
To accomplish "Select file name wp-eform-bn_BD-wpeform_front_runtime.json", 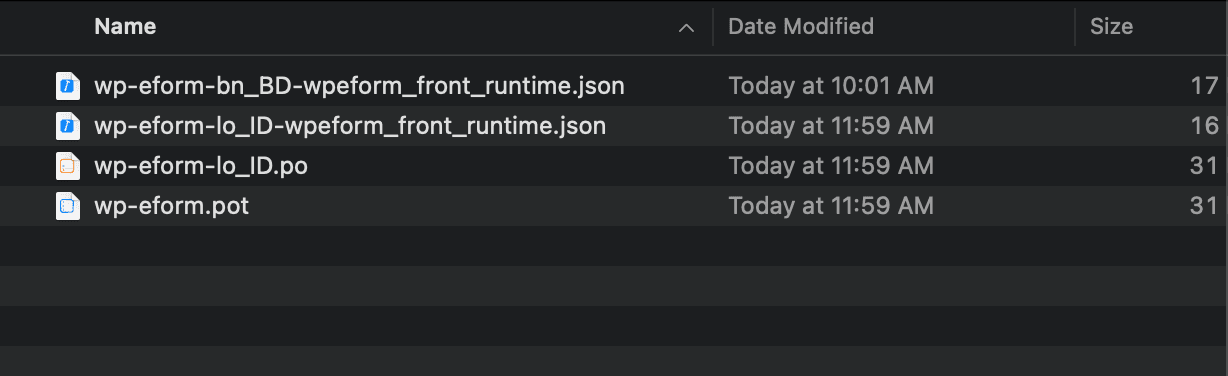I will pos(359,86).
